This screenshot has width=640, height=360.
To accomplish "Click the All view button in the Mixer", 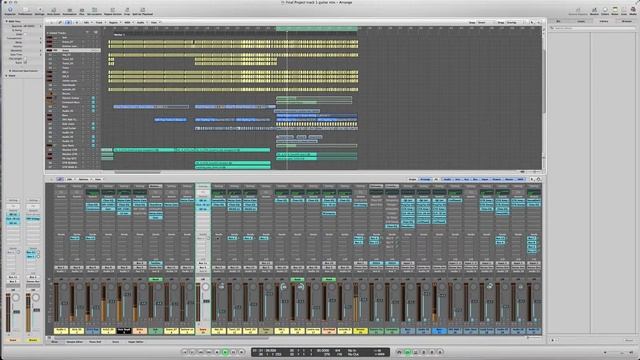I will (x=436, y=179).
